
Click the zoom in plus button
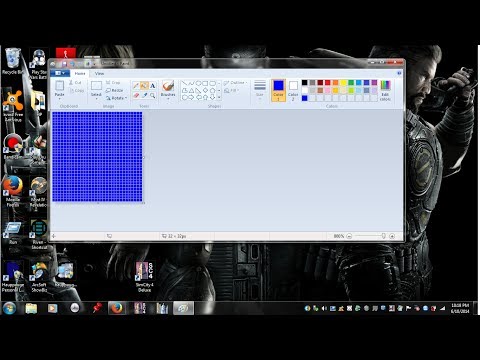click(x=392, y=236)
